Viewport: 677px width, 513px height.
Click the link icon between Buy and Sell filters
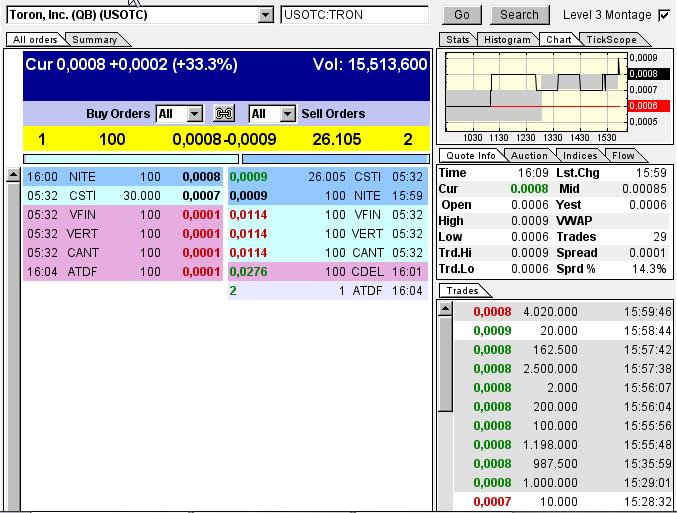pos(224,114)
